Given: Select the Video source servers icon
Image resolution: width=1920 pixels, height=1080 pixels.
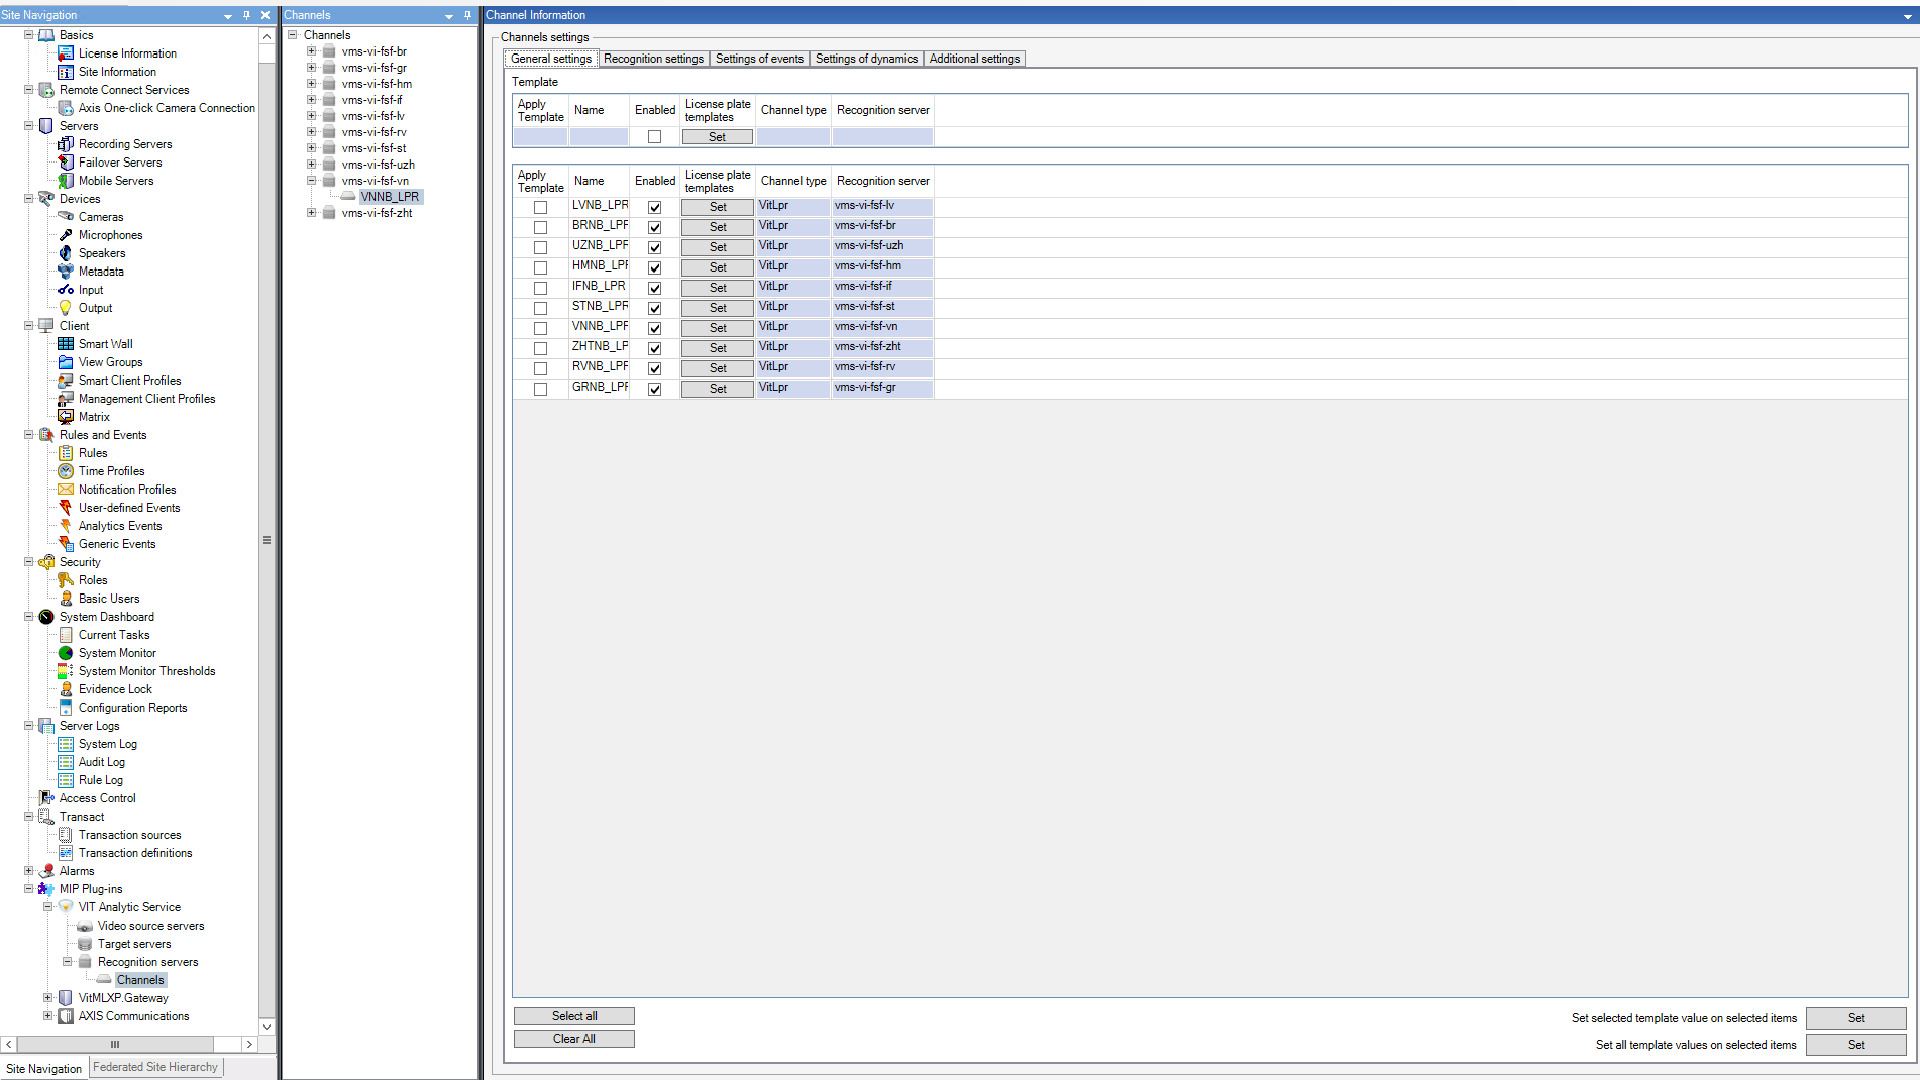Looking at the screenshot, I should tap(85, 926).
